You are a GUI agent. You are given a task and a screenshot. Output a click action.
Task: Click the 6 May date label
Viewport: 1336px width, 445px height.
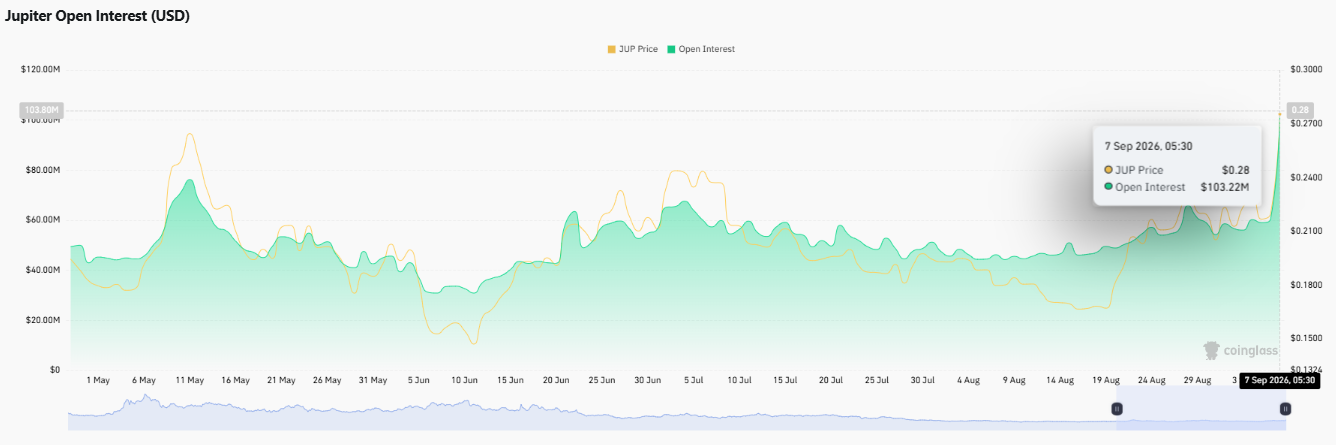[143, 380]
